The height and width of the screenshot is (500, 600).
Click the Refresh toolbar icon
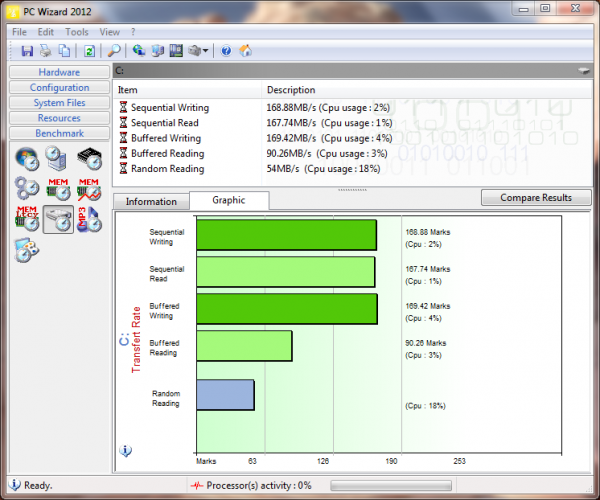(x=89, y=51)
